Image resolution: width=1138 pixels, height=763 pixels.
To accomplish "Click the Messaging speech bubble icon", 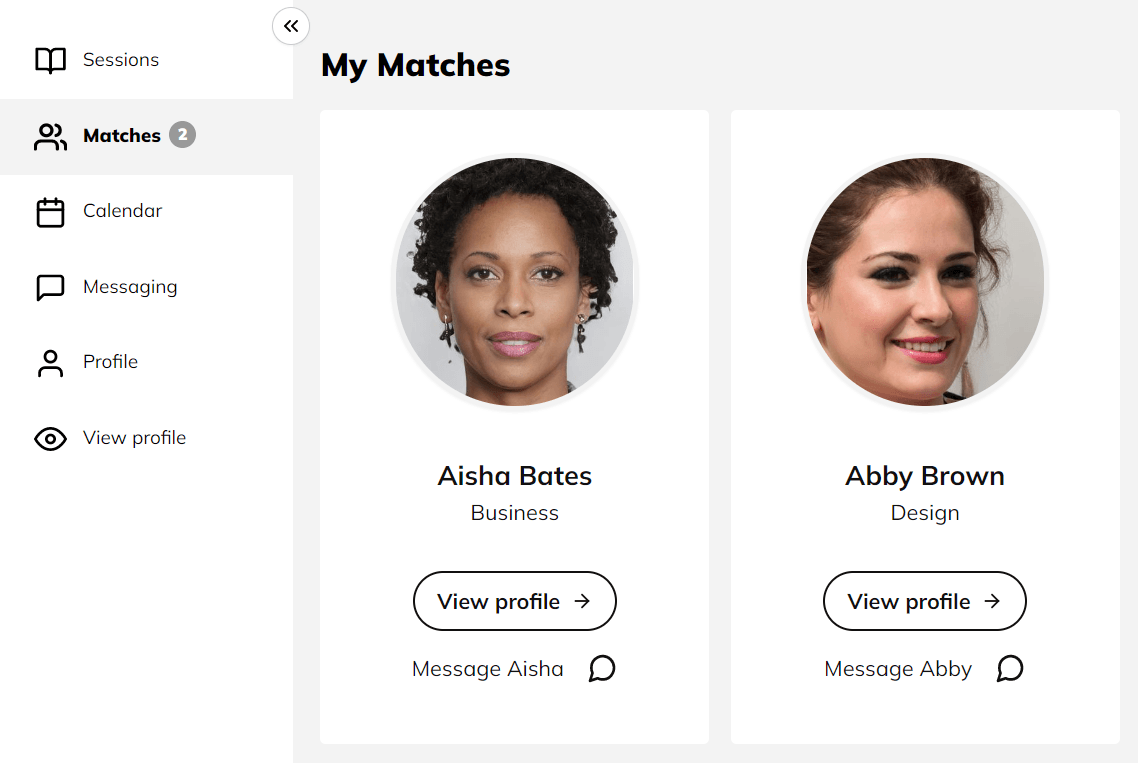I will tap(50, 288).
